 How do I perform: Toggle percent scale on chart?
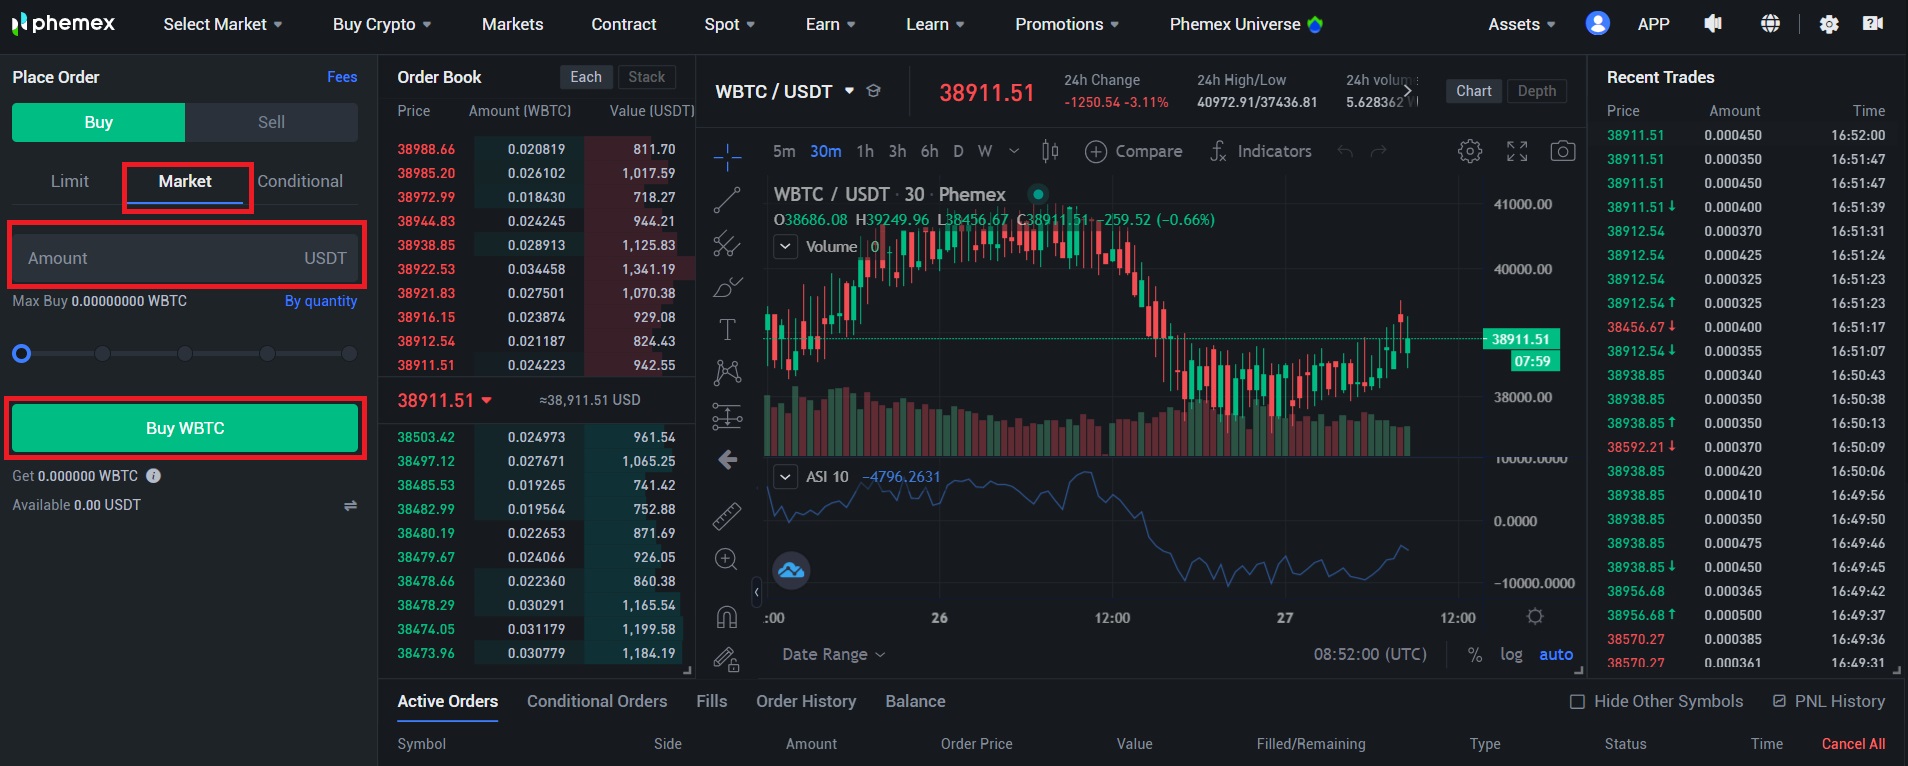[1474, 654]
